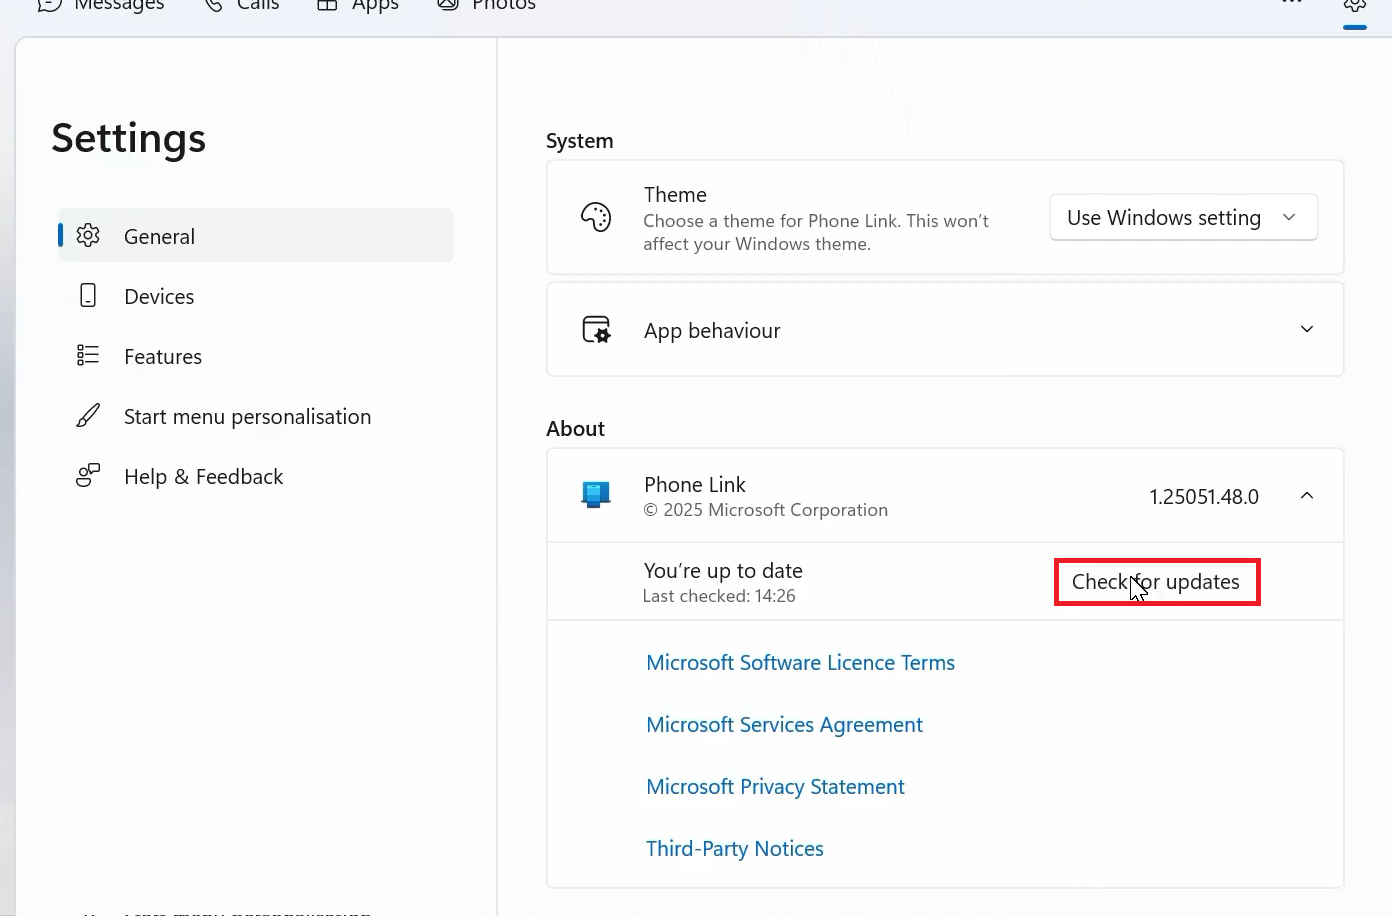1392x916 pixels.
Task: Switch to the Messages tab
Action: click(x=100, y=5)
